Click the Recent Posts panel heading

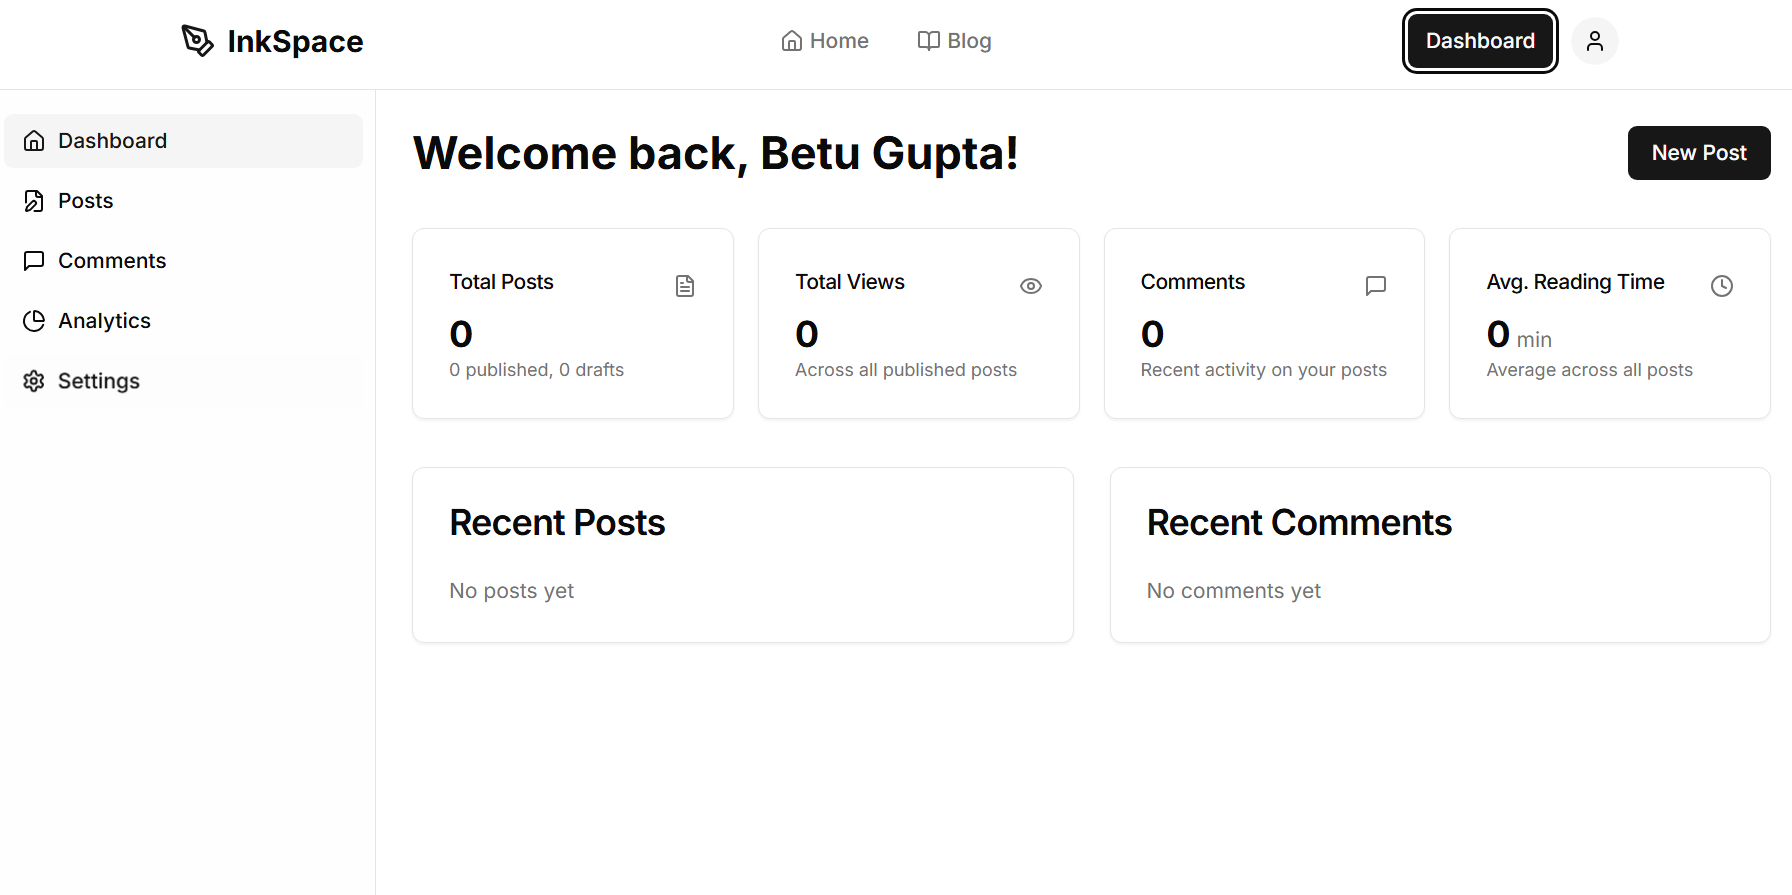coord(557,523)
